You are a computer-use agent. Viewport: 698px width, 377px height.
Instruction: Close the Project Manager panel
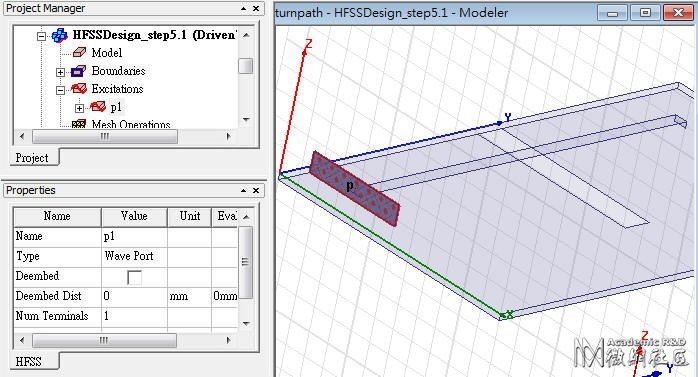point(256,8)
